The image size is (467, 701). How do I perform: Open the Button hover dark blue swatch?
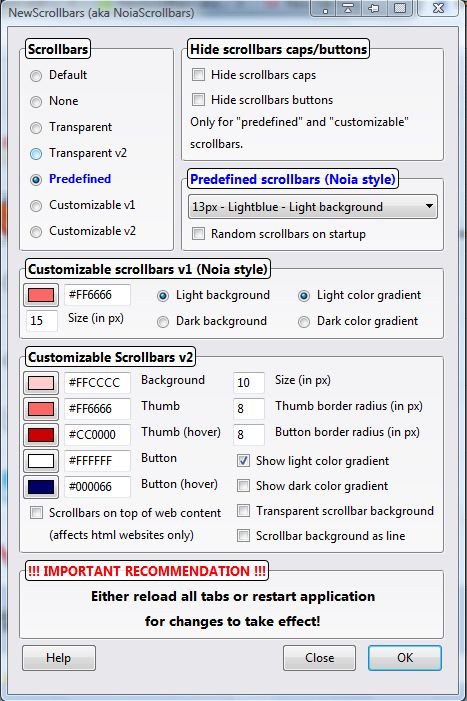[x=41, y=487]
